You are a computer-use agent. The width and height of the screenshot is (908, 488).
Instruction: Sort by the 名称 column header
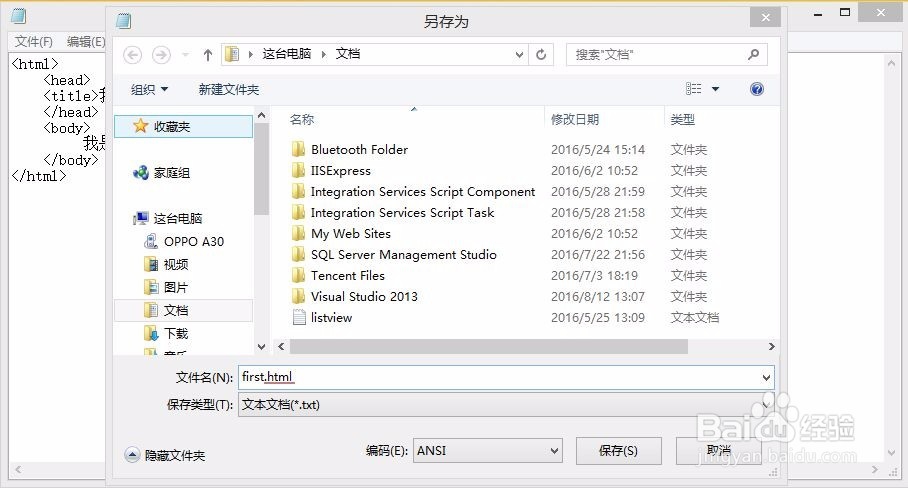tap(302, 119)
